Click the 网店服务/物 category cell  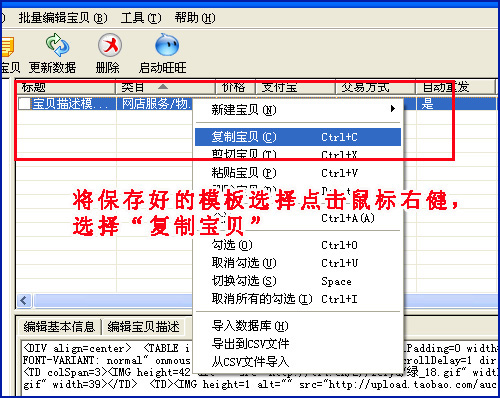[x=155, y=104]
